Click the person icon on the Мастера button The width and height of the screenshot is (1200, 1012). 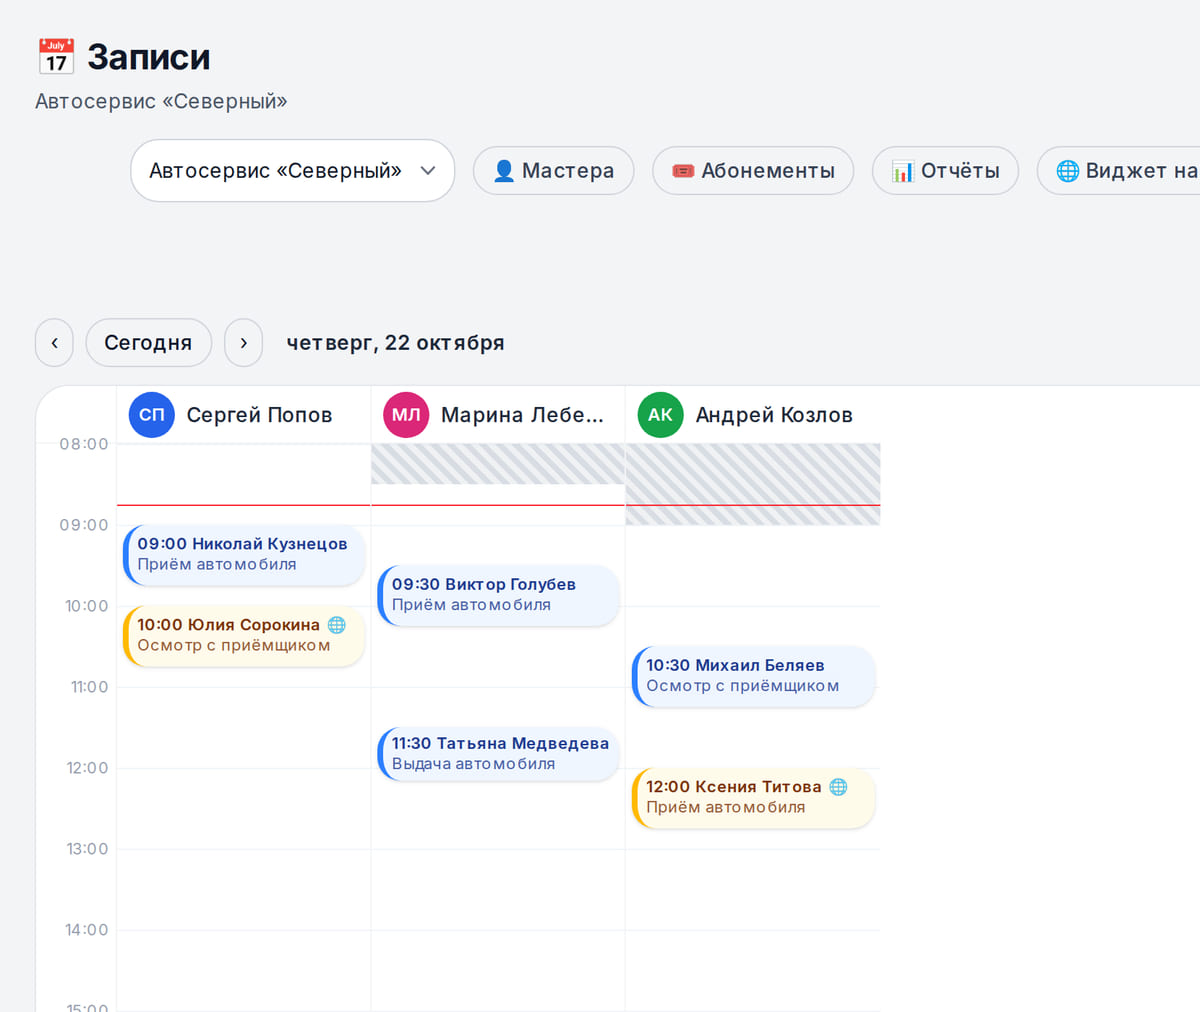(504, 171)
